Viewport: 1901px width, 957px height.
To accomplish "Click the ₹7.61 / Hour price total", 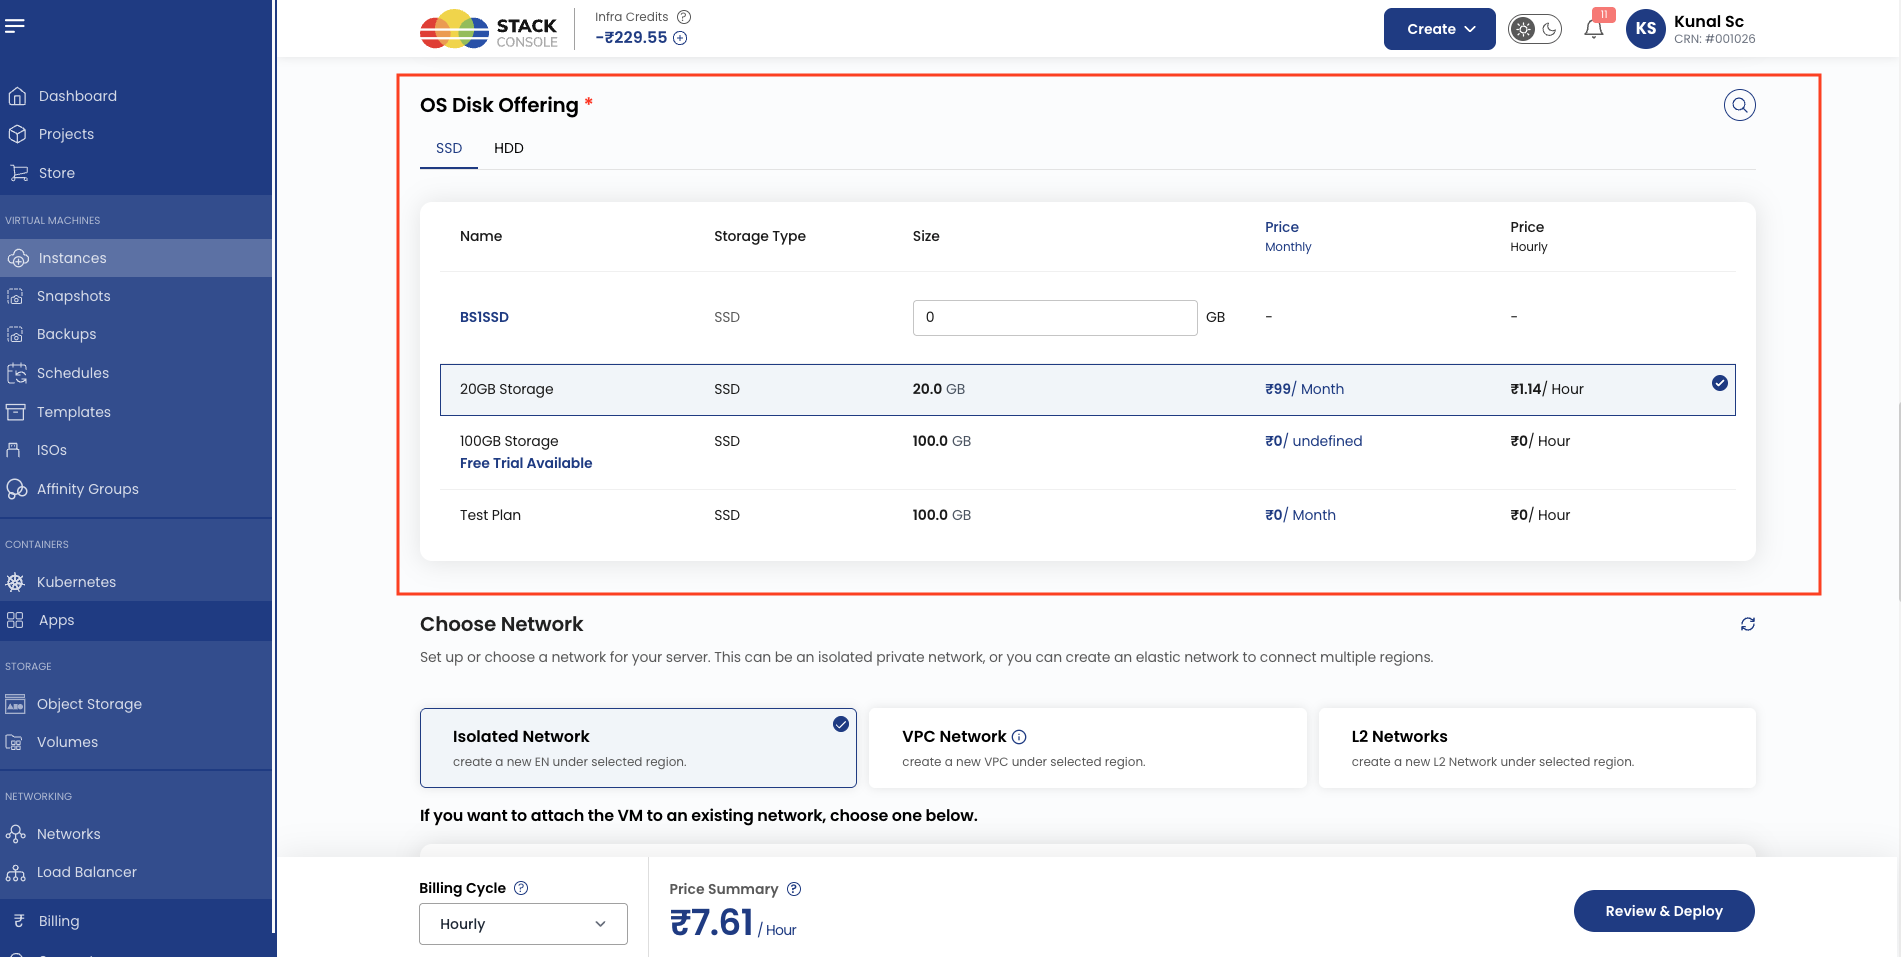I will [733, 923].
